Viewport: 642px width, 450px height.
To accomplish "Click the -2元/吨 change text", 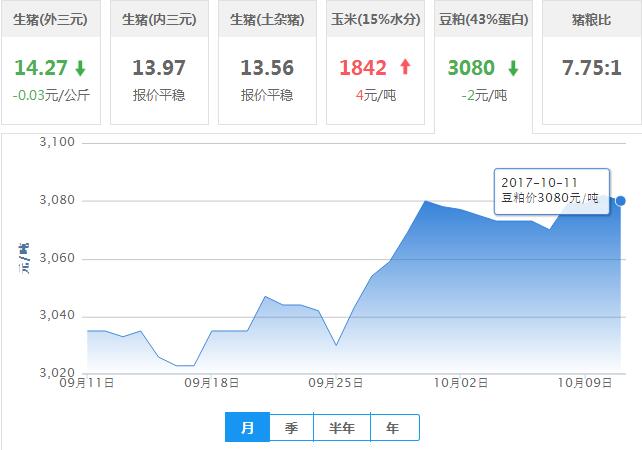I will coord(484,95).
